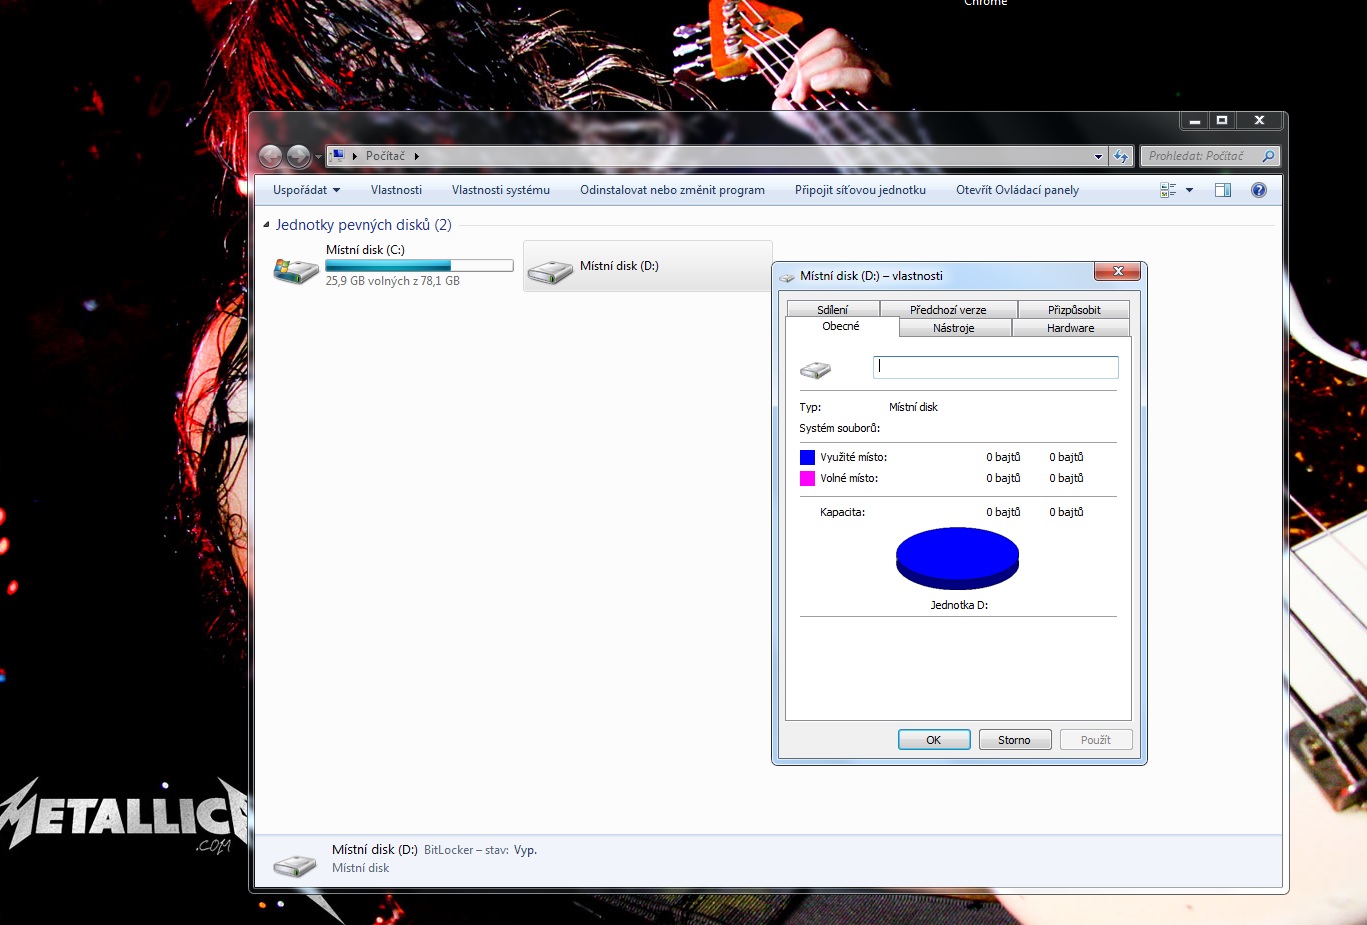The width and height of the screenshot is (1367, 925).
Task: Open the recent pages dropdown arrow
Action: 318,157
